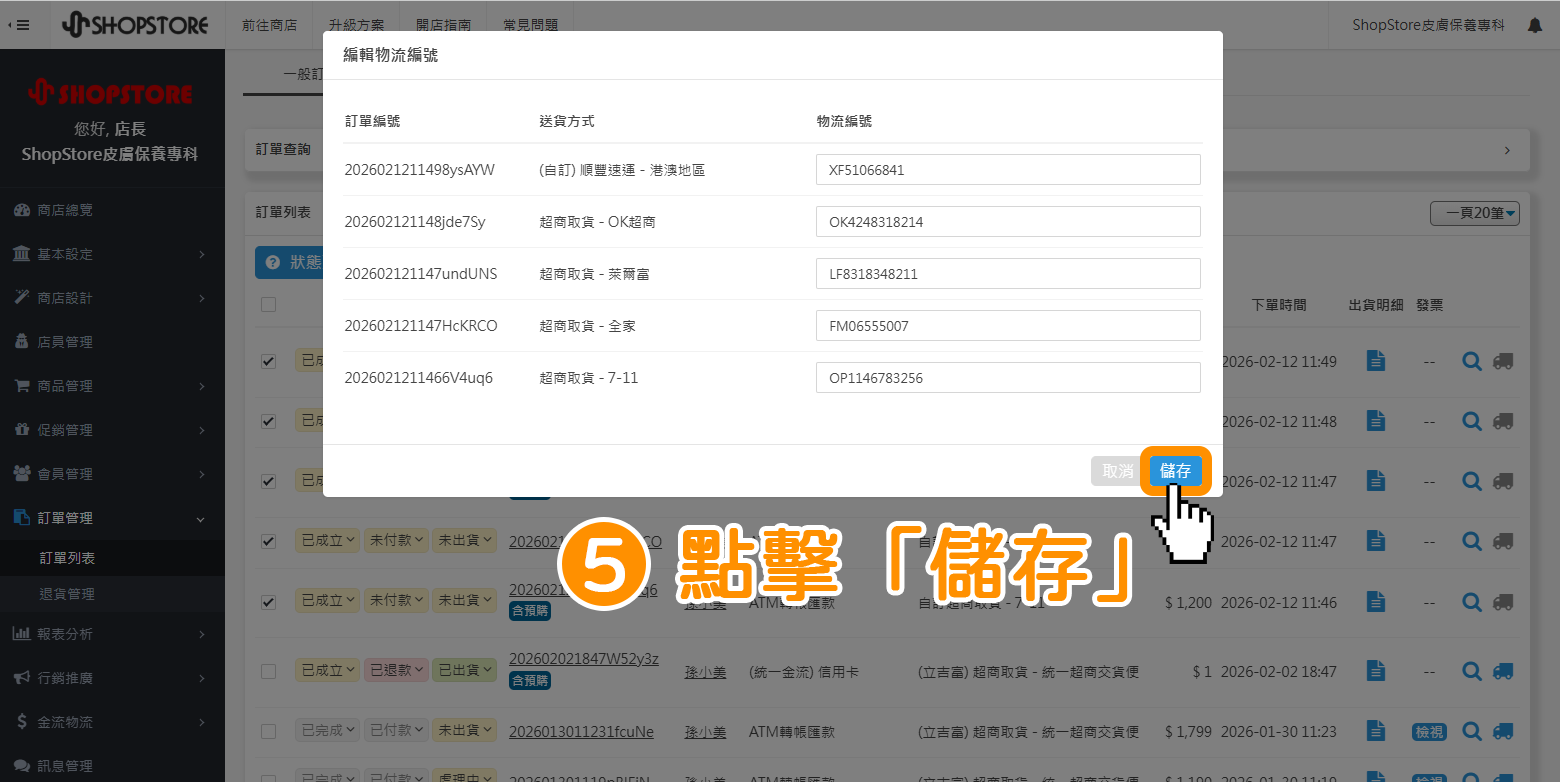
Task: Select the shipping detail document icon for order 2026-02-12 11:49
Action: (x=1375, y=361)
